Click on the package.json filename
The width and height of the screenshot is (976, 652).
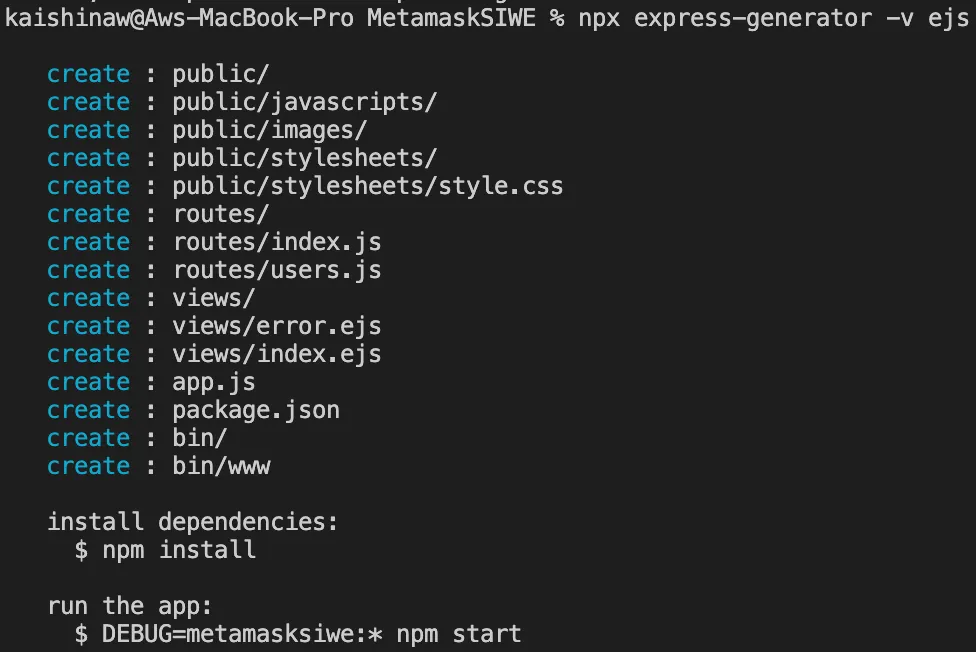256,410
